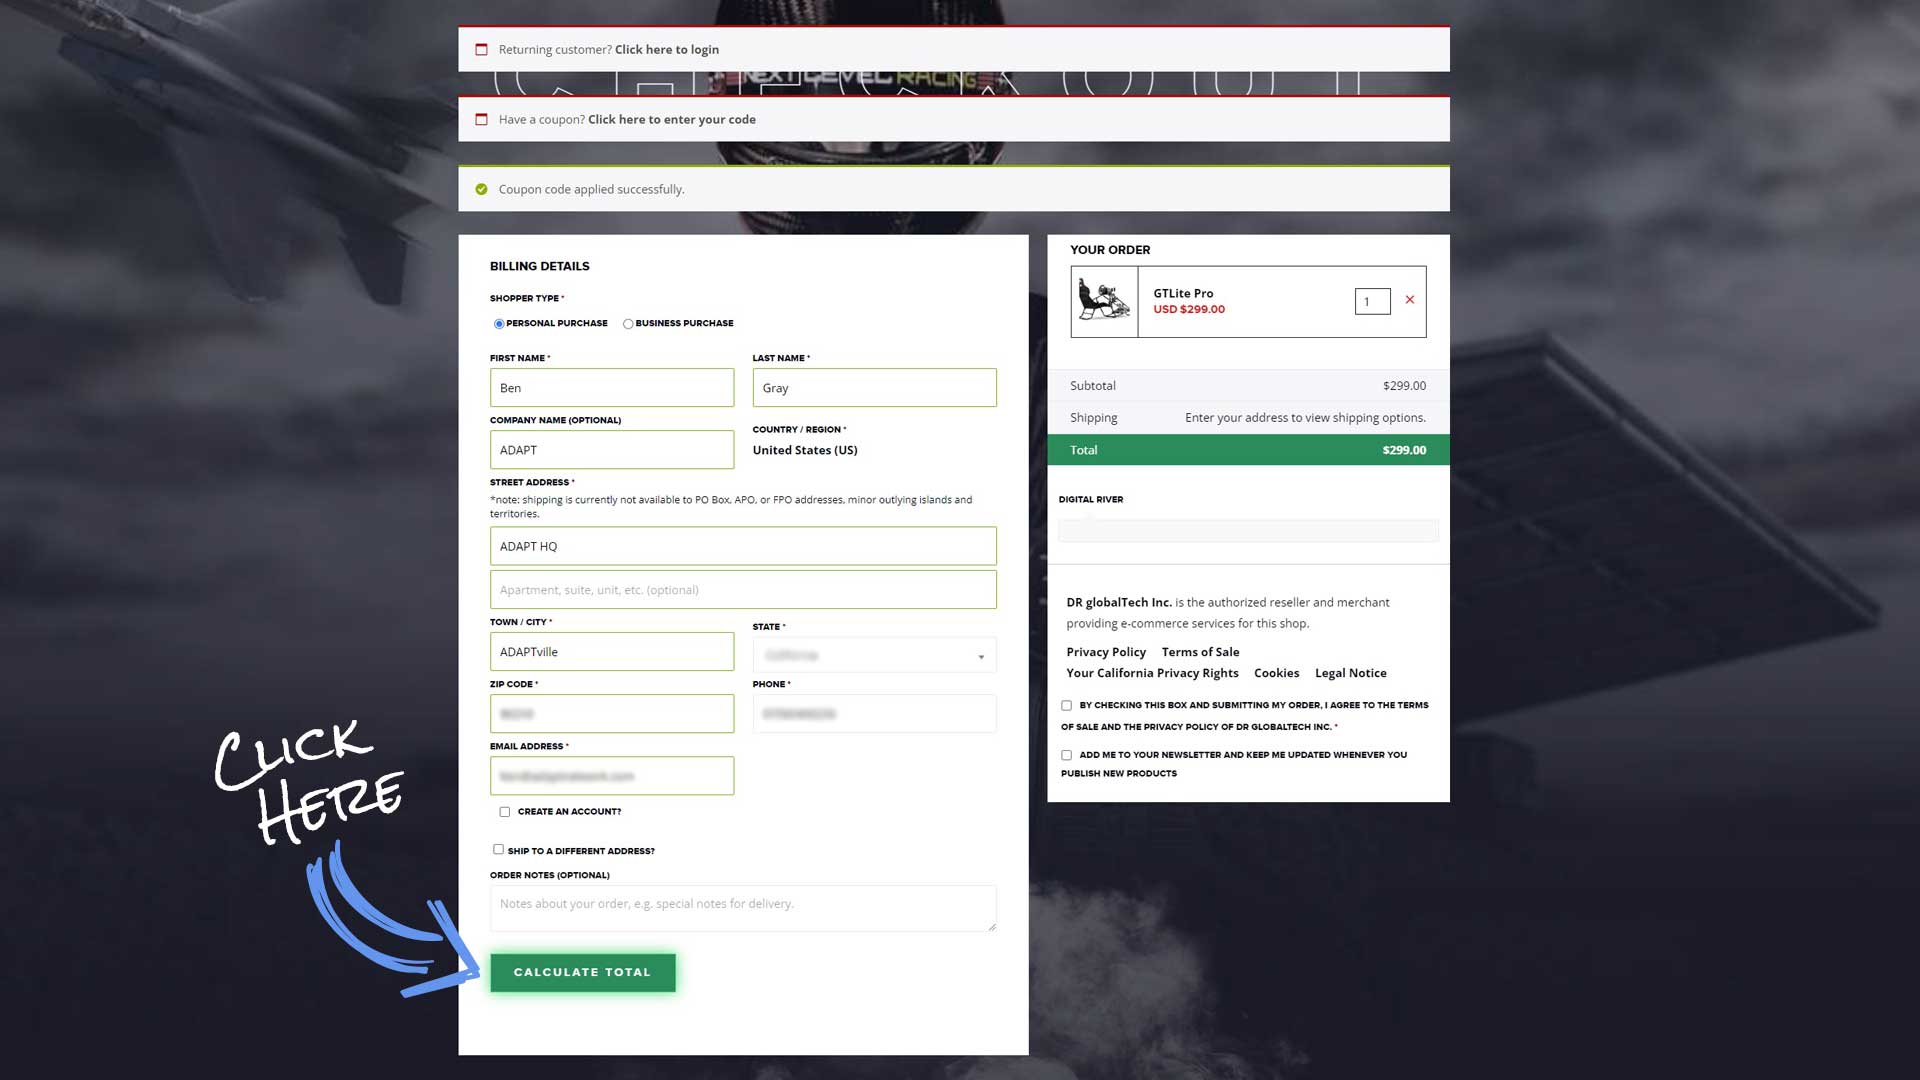Open Your California Privacy Rights link

tap(1152, 673)
